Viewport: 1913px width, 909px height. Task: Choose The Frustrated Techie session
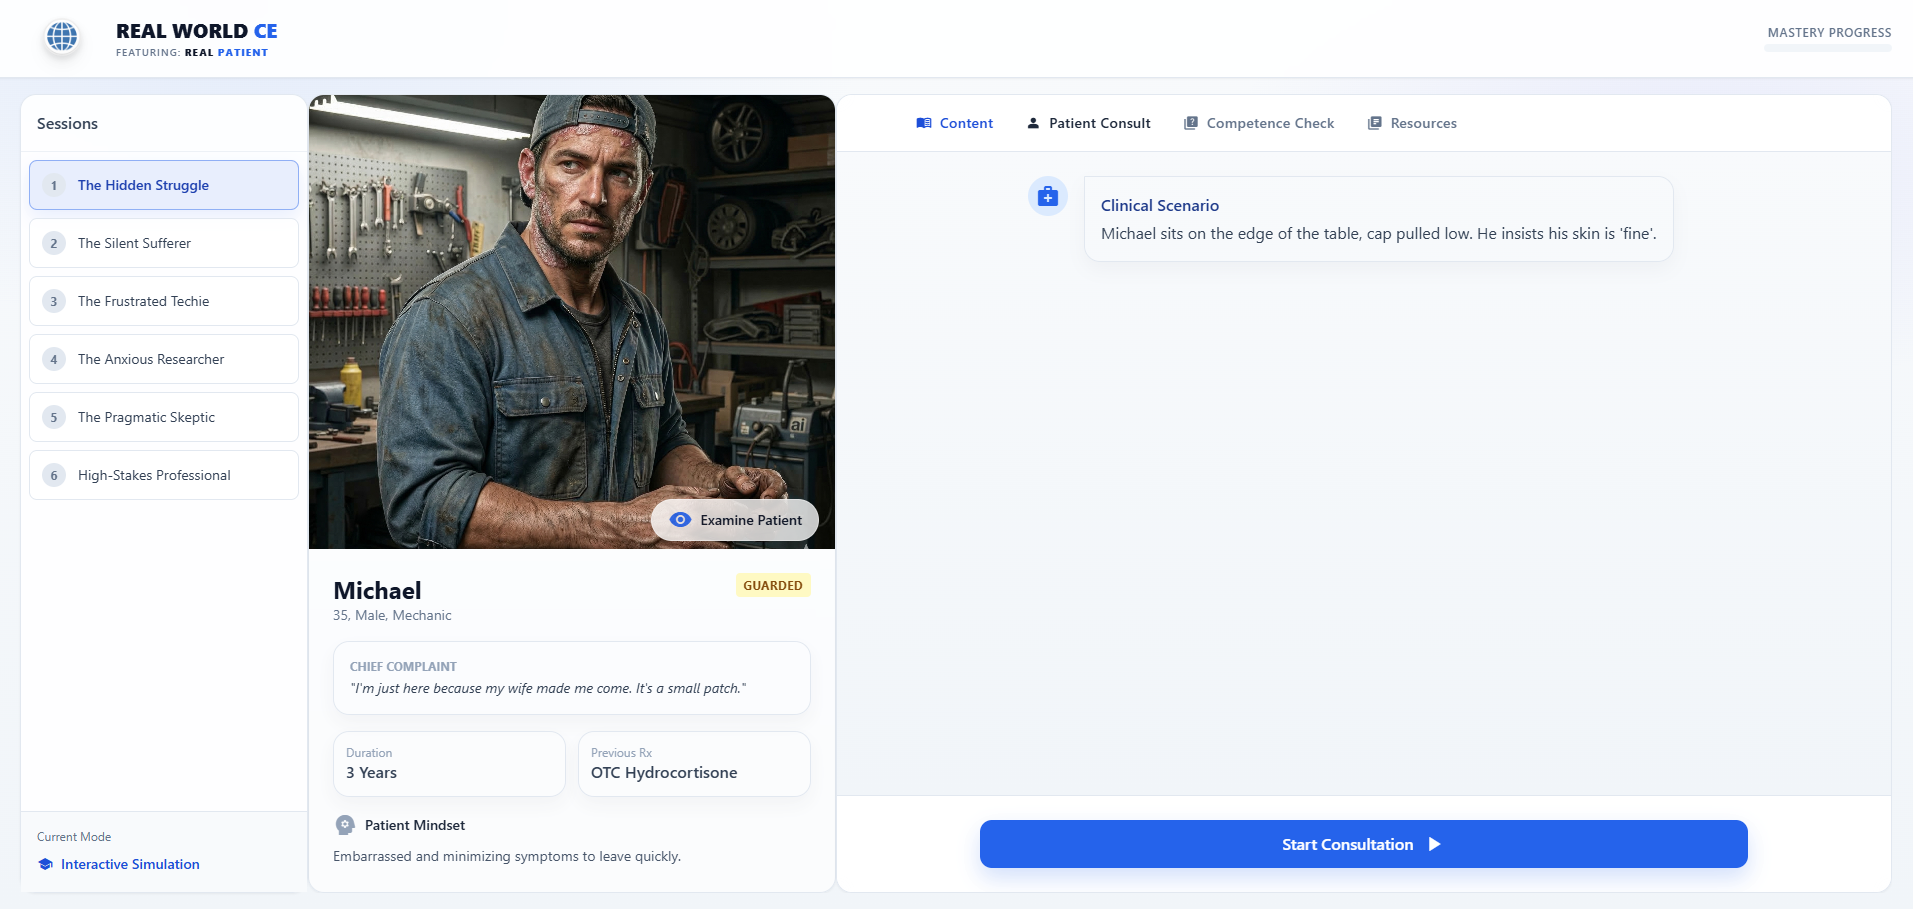[x=164, y=301]
